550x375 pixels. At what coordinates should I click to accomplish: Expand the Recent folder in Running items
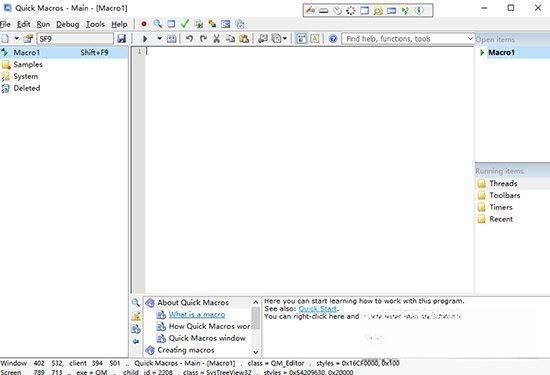(495, 219)
